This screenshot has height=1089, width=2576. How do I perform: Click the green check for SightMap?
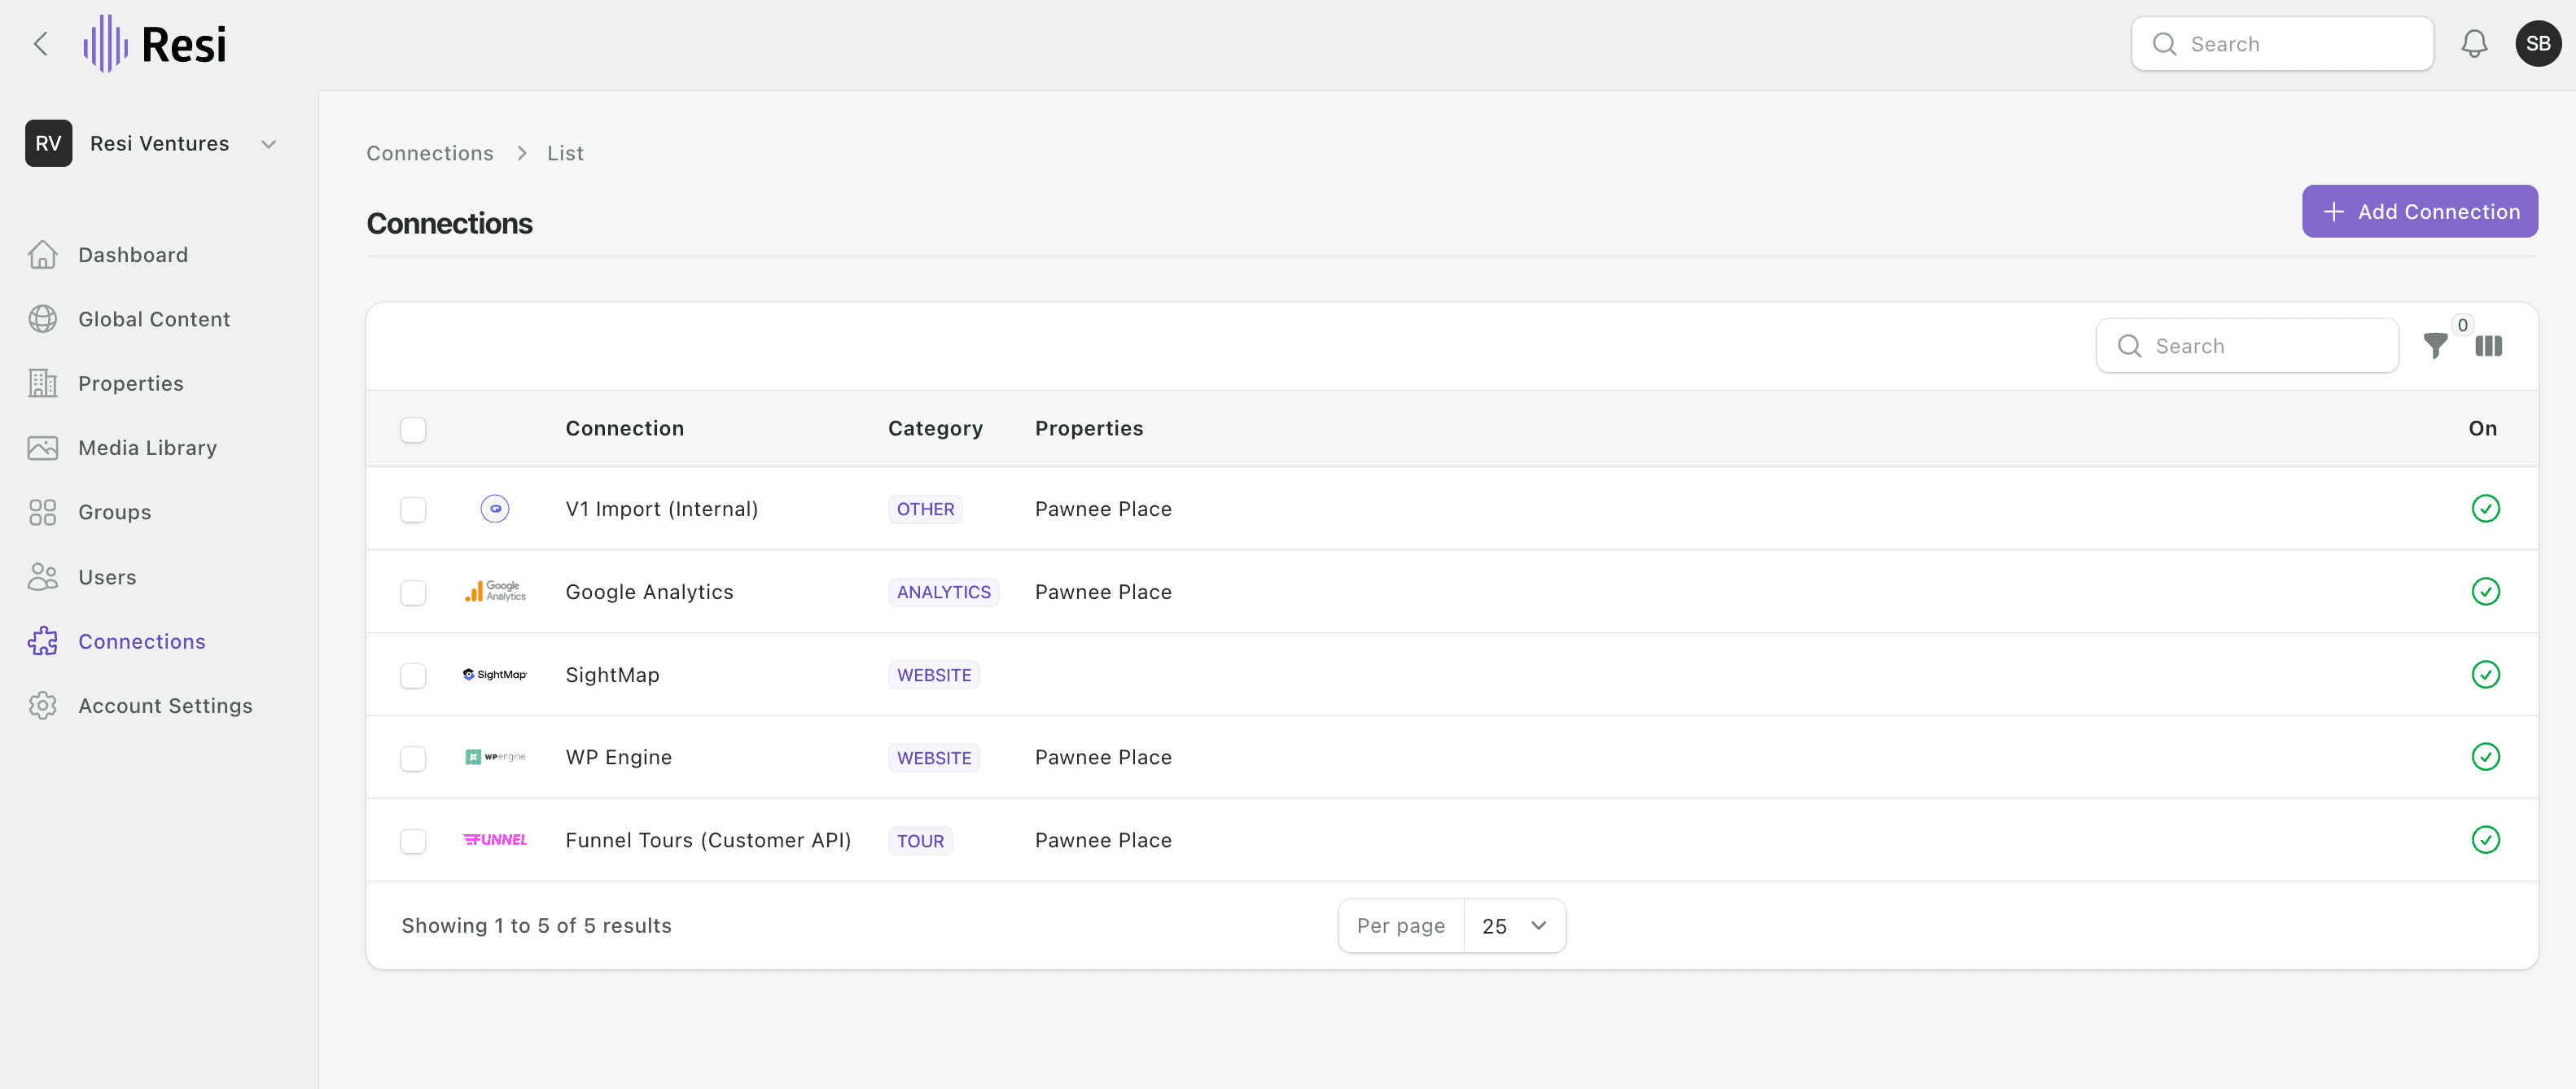(2485, 675)
